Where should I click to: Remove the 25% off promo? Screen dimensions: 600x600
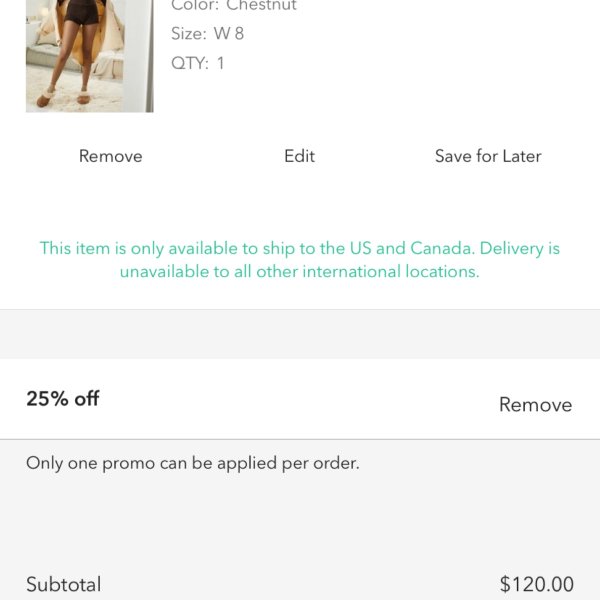click(x=536, y=404)
